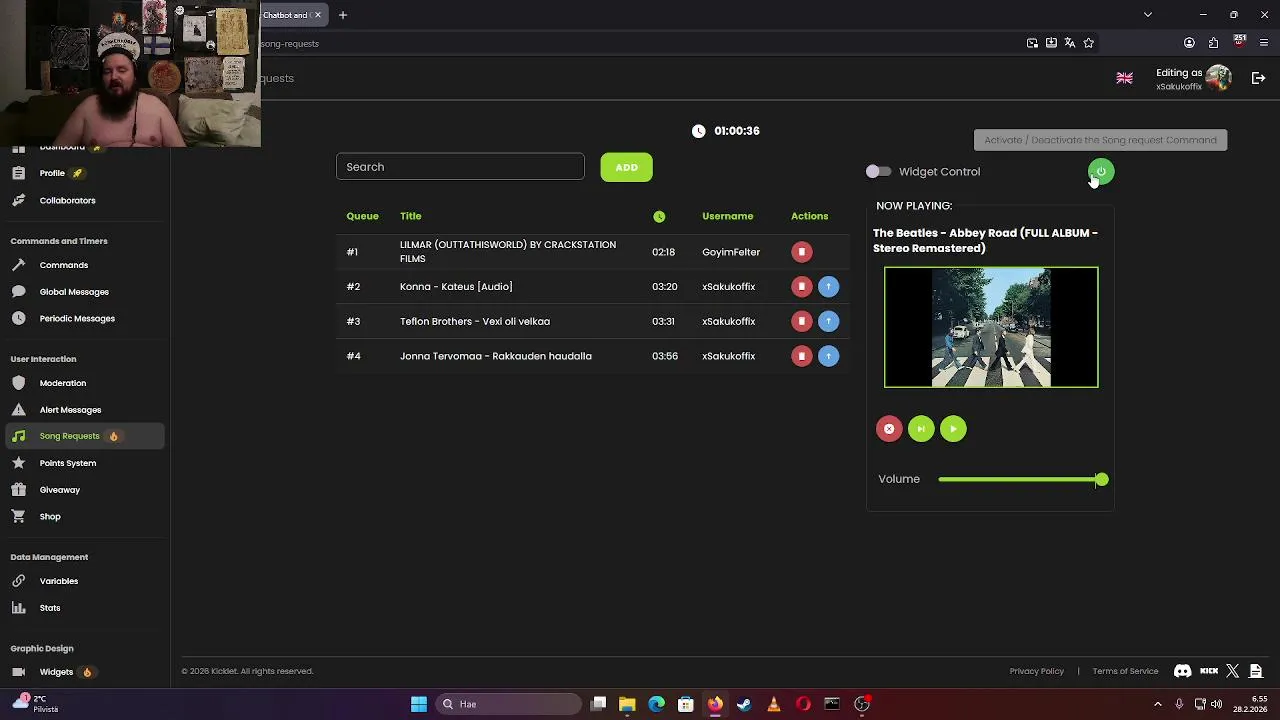
Task: Open File Explorer from taskbar
Action: 627,704
